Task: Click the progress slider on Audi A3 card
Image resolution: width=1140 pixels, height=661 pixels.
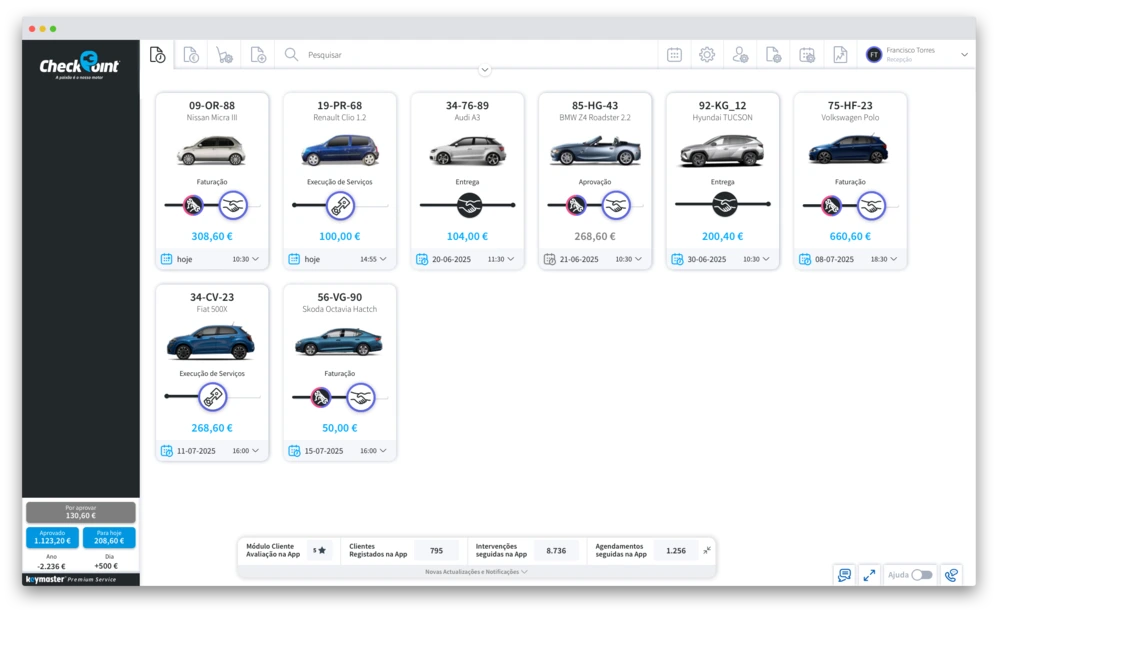Action: tap(468, 205)
